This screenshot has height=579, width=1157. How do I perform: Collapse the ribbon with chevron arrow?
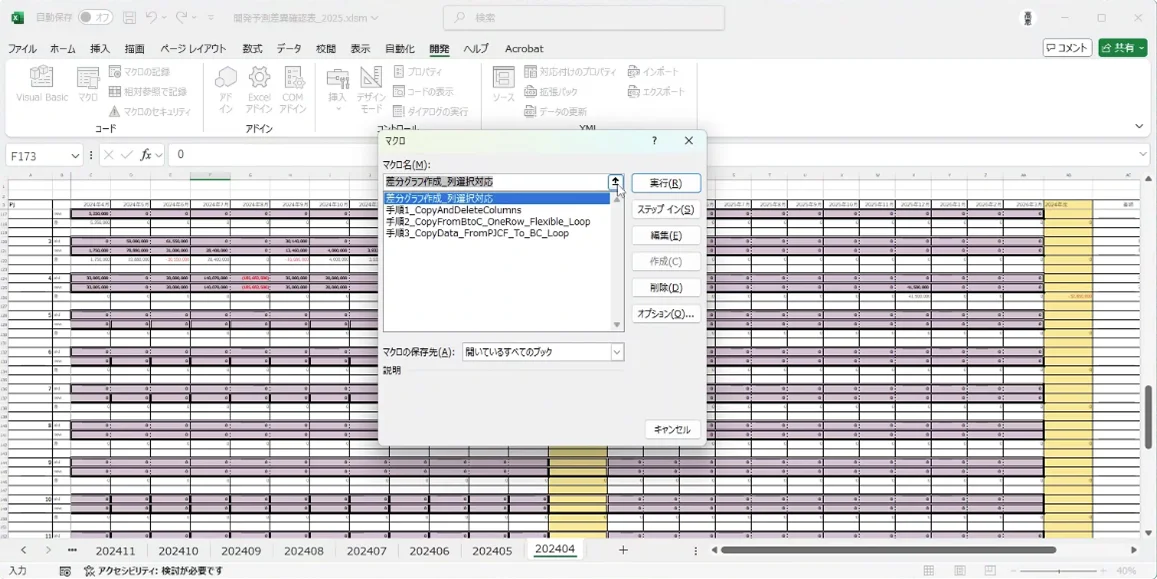[x=1139, y=126]
